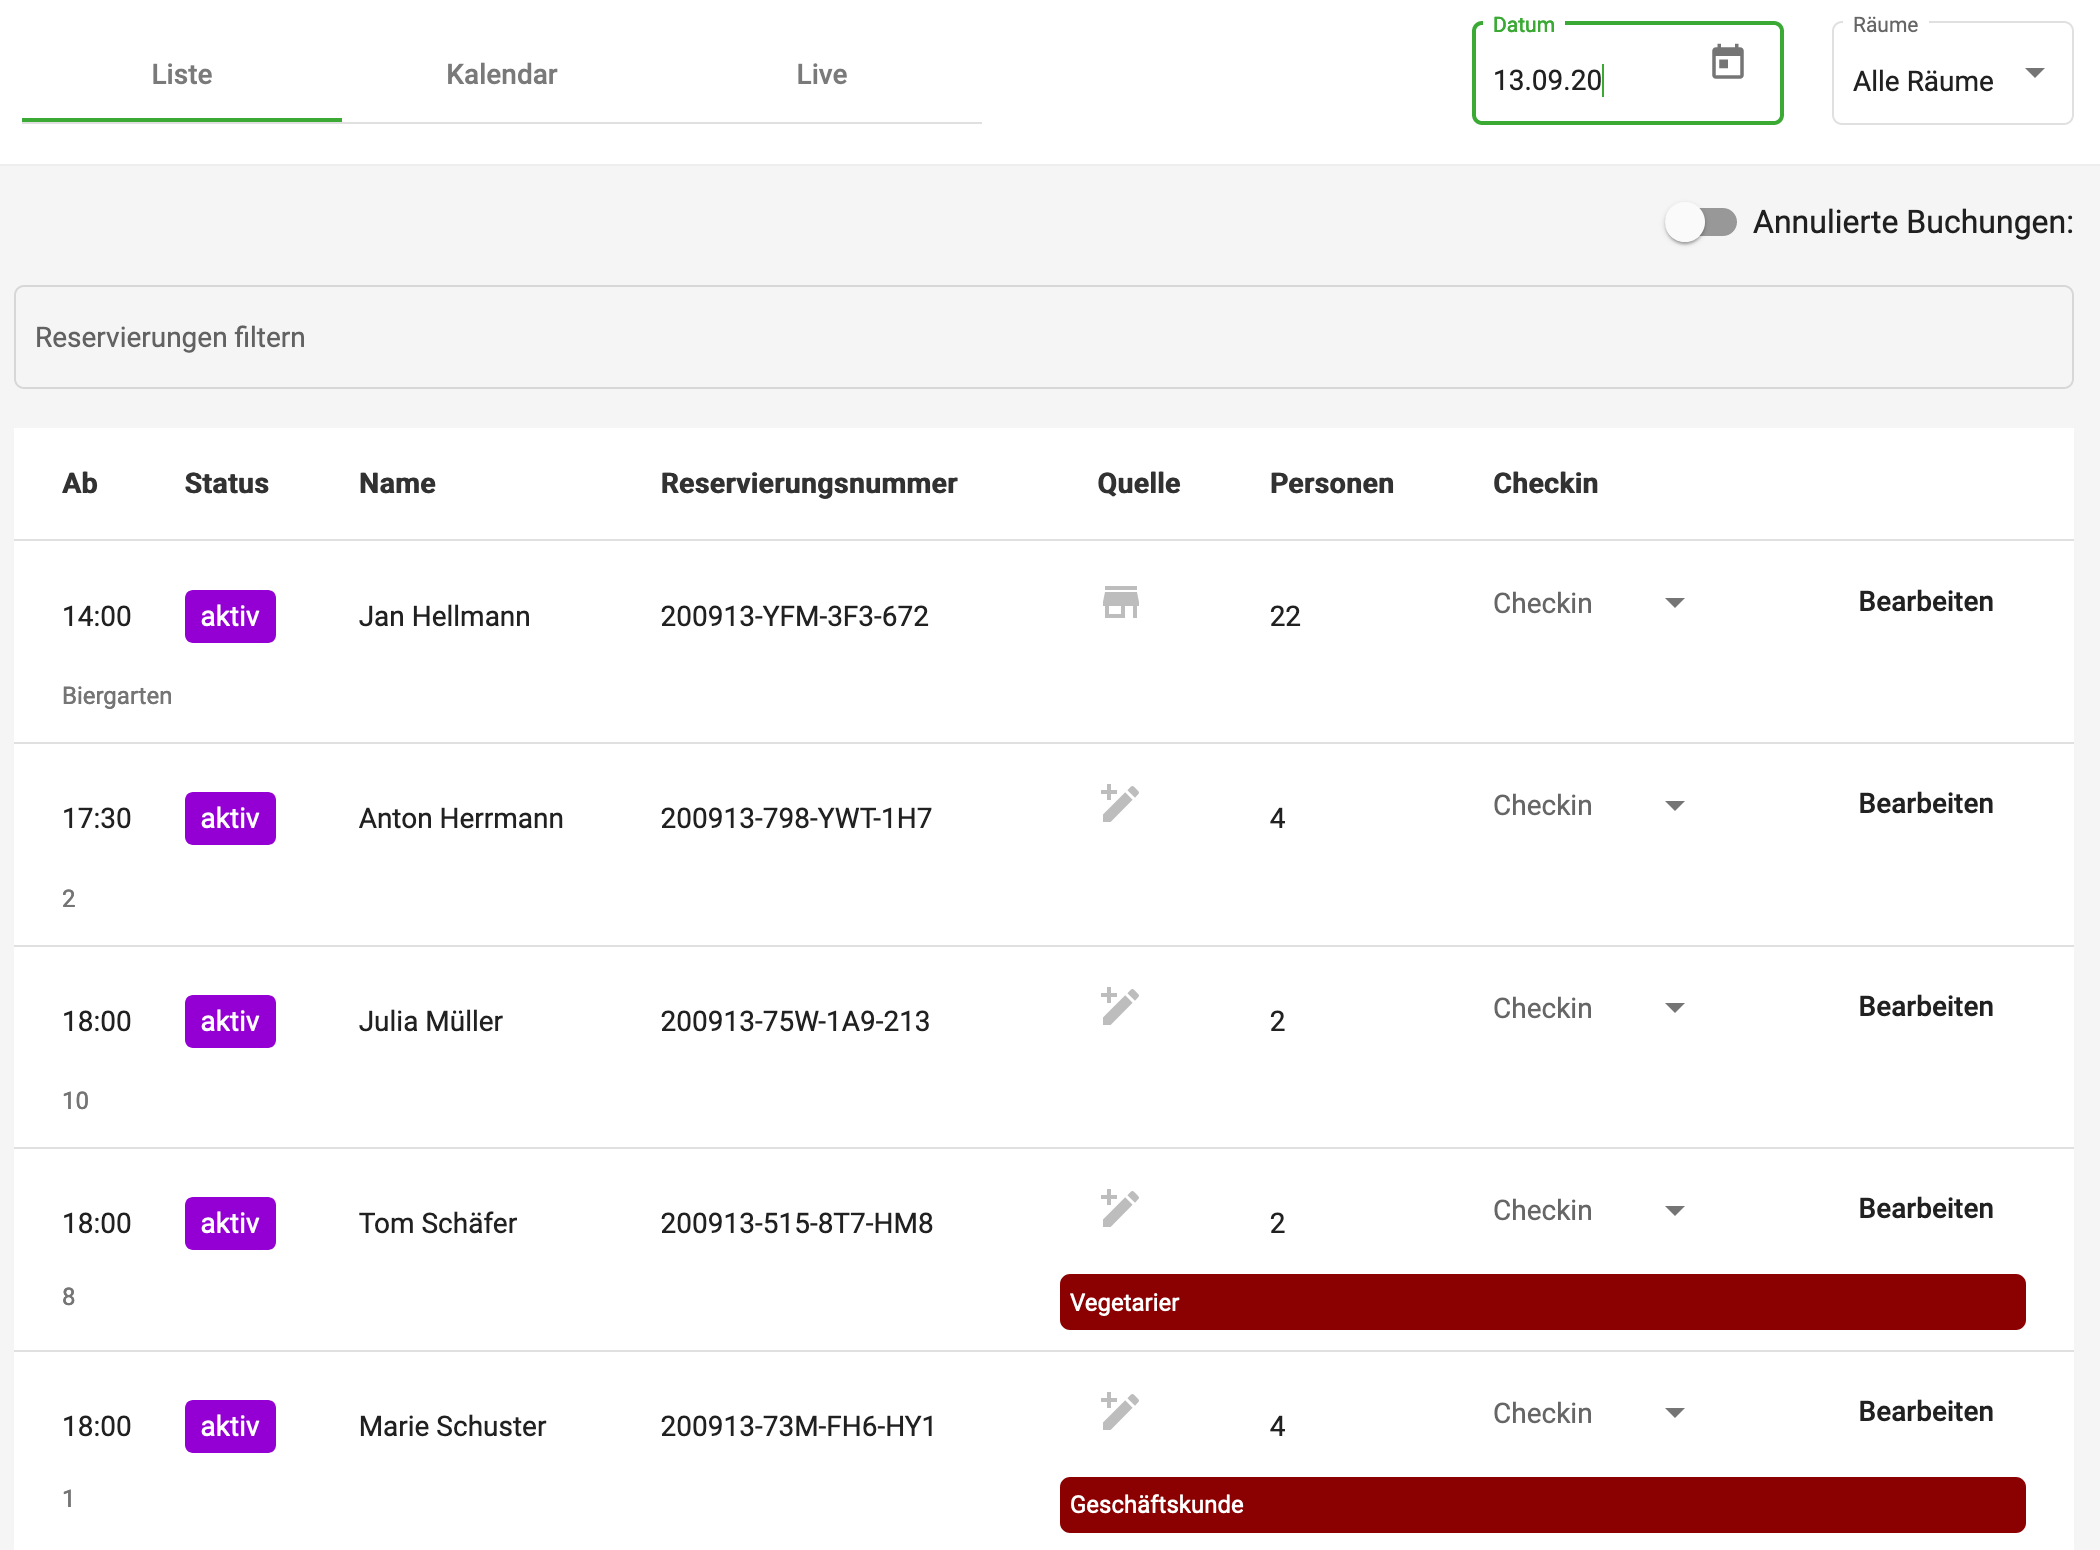Select reservation number 200913-515-8T7-HM8

coord(797,1223)
